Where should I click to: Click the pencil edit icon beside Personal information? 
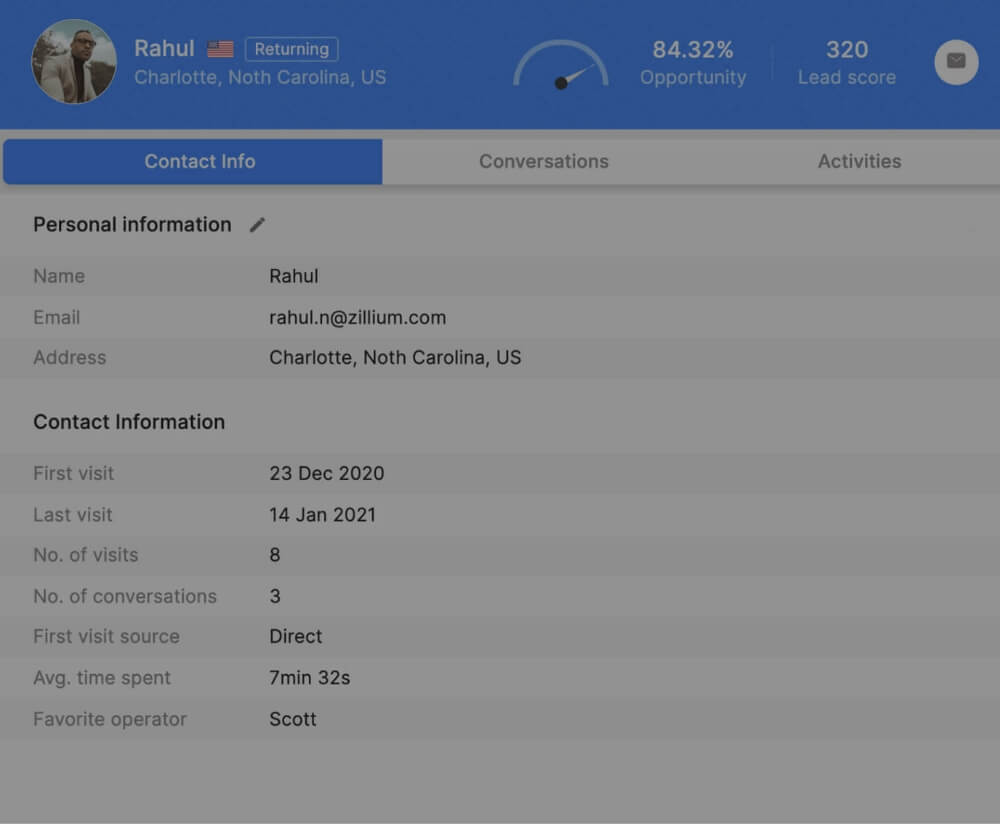pos(257,225)
